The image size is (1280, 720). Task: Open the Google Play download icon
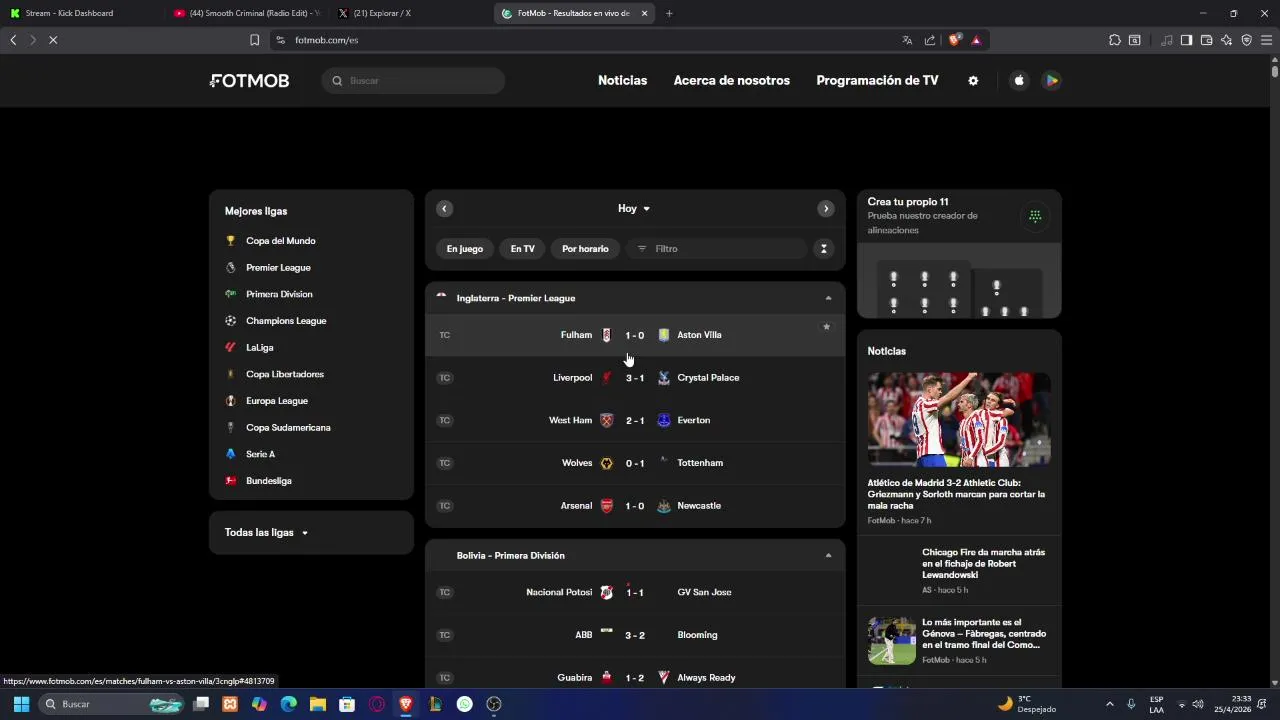pyautogui.click(x=1051, y=81)
